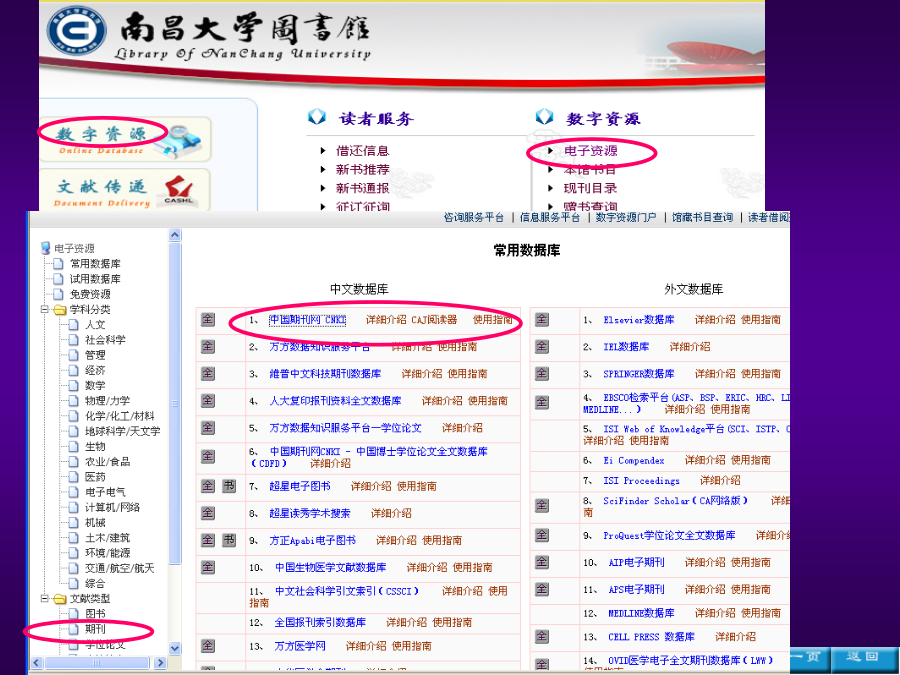Click the 全 icon beside AIP电子期刊

tap(542, 562)
